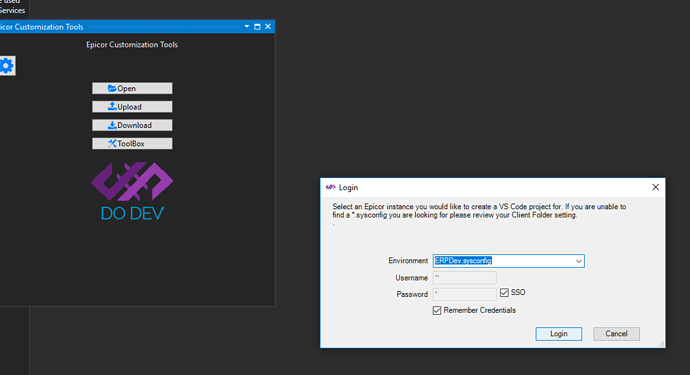Viewport: 690px width, 375px height.
Task: Close the Epicor Customization Tools panel
Action: point(268,26)
